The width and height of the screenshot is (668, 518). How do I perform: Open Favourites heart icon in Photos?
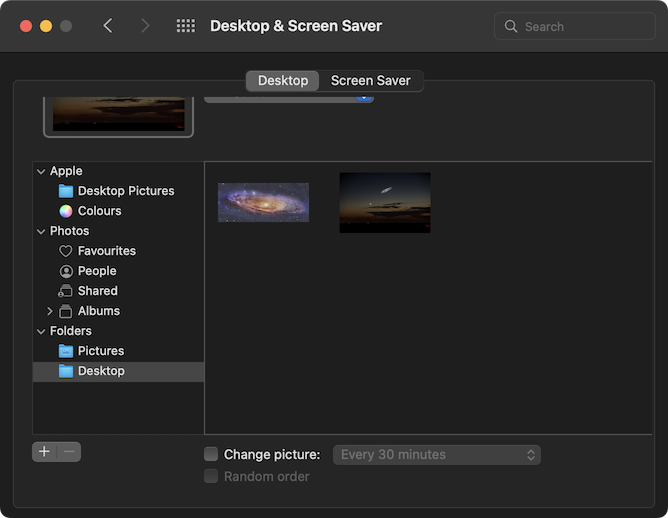[x=66, y=251]
